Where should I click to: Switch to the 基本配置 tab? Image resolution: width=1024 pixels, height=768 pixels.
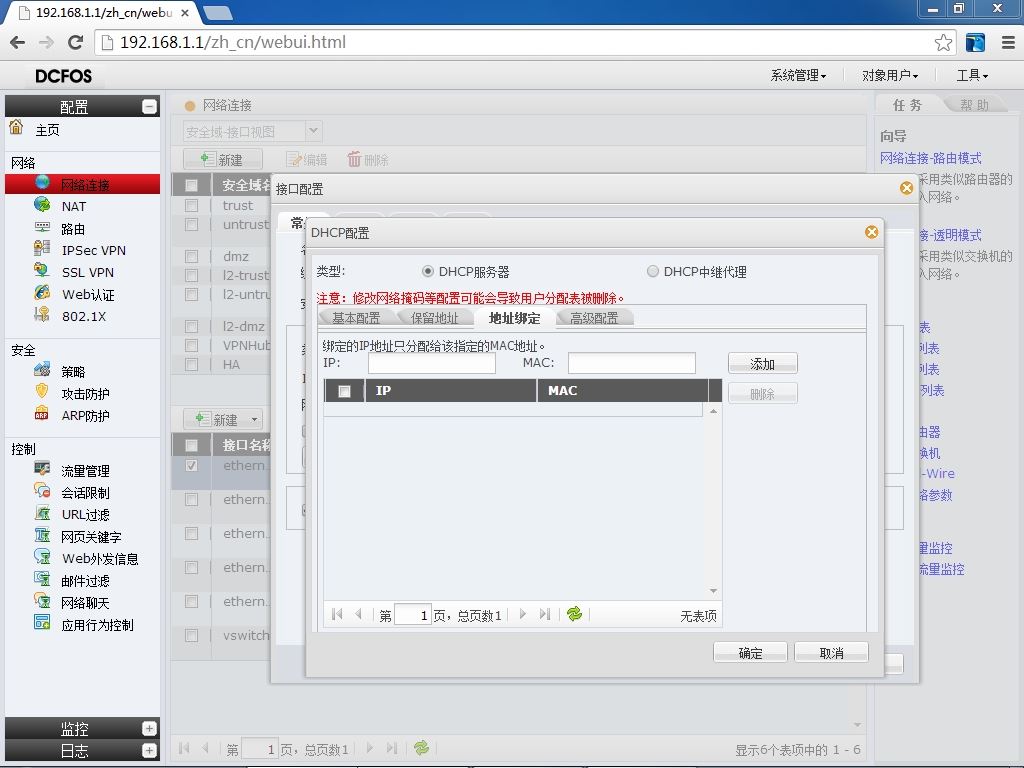[356, 318]
